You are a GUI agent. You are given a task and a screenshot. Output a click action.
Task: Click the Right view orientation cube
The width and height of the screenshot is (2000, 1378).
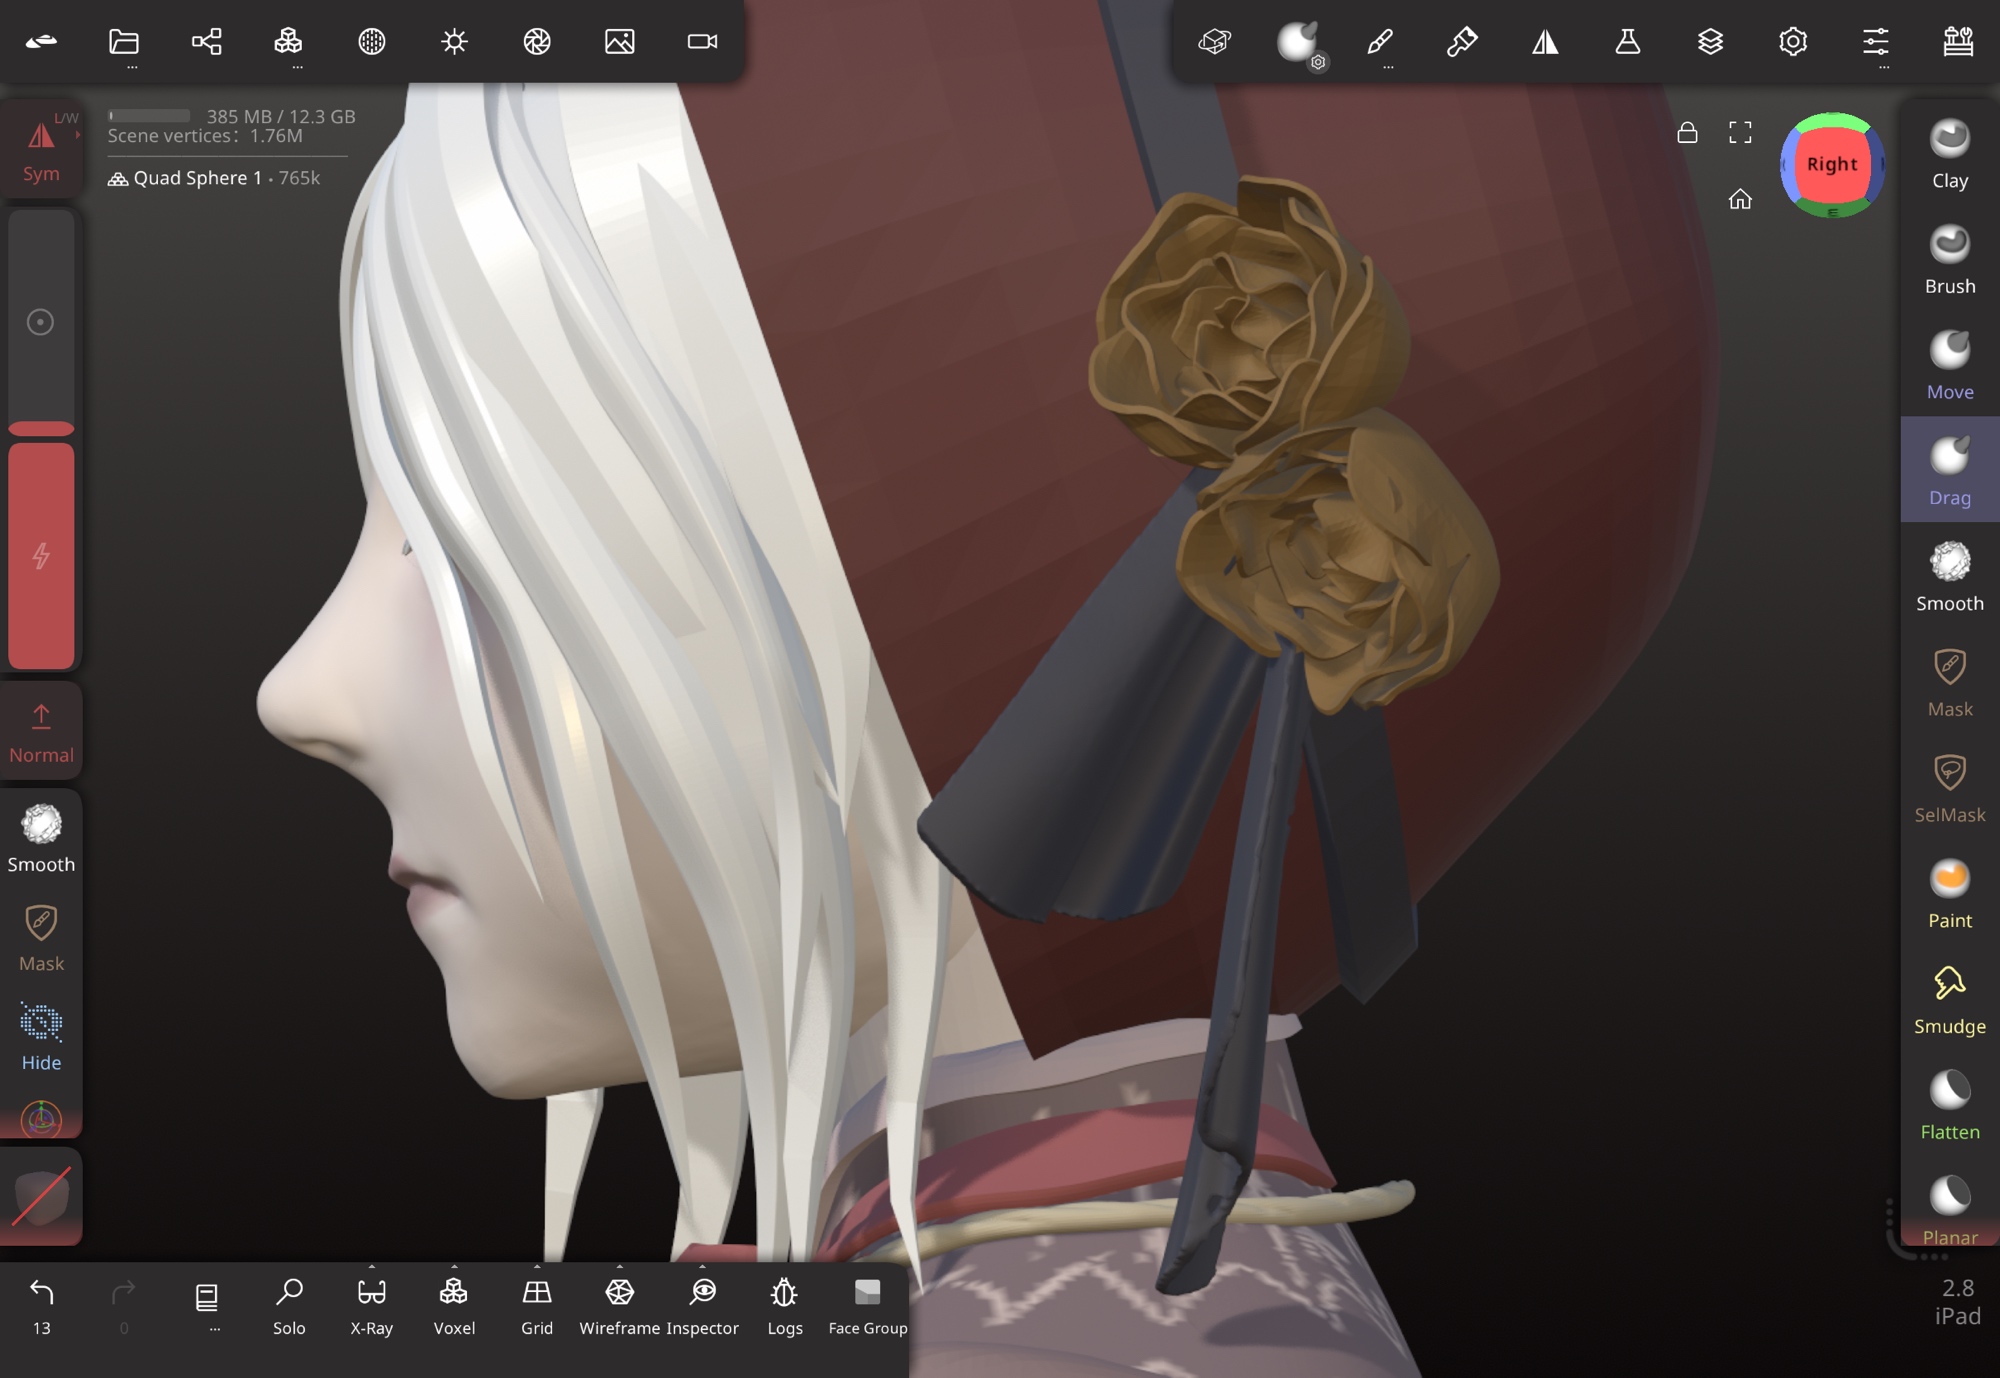(x=1832, y=165)
